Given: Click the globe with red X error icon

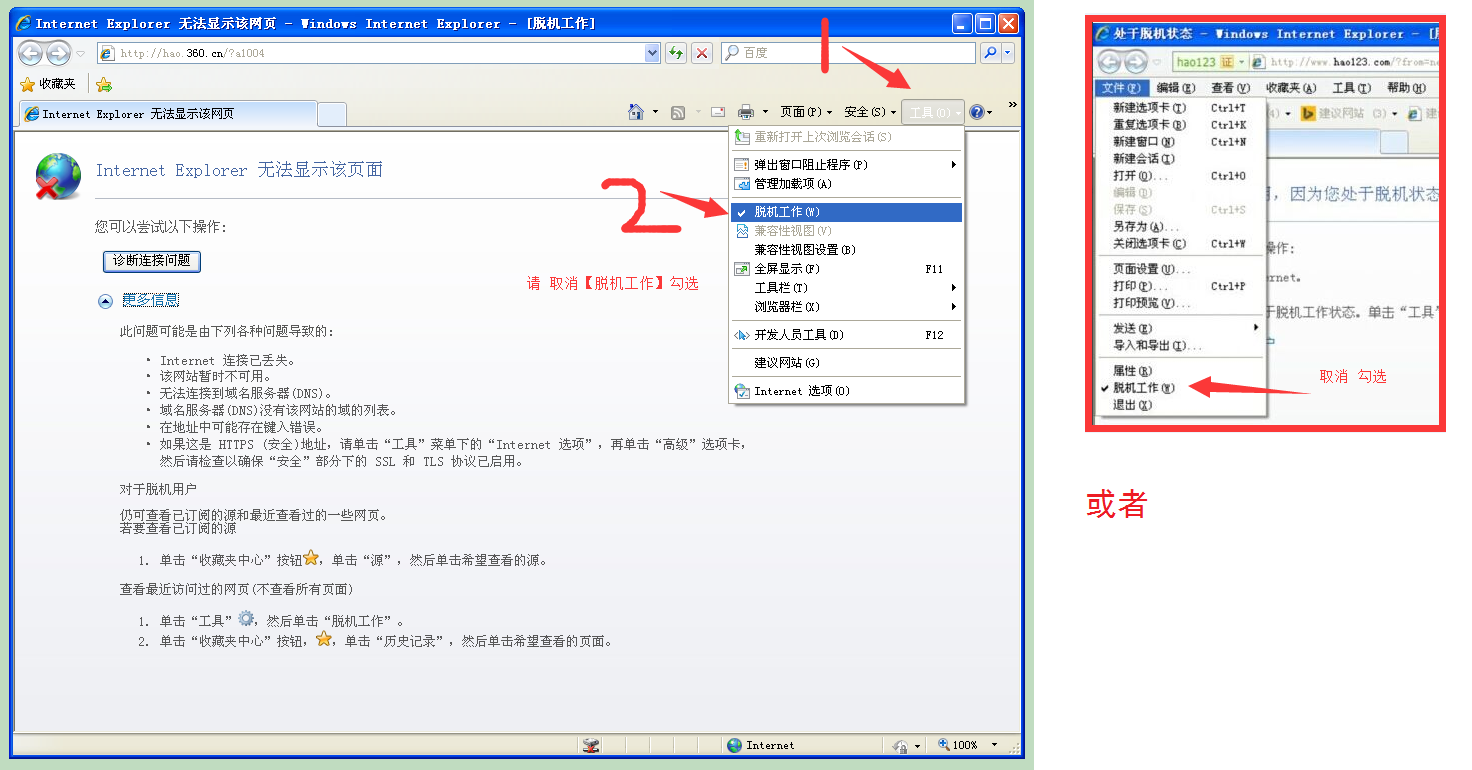Looking at the screenshot, I should pyautogui.click(x=58, y=176).
